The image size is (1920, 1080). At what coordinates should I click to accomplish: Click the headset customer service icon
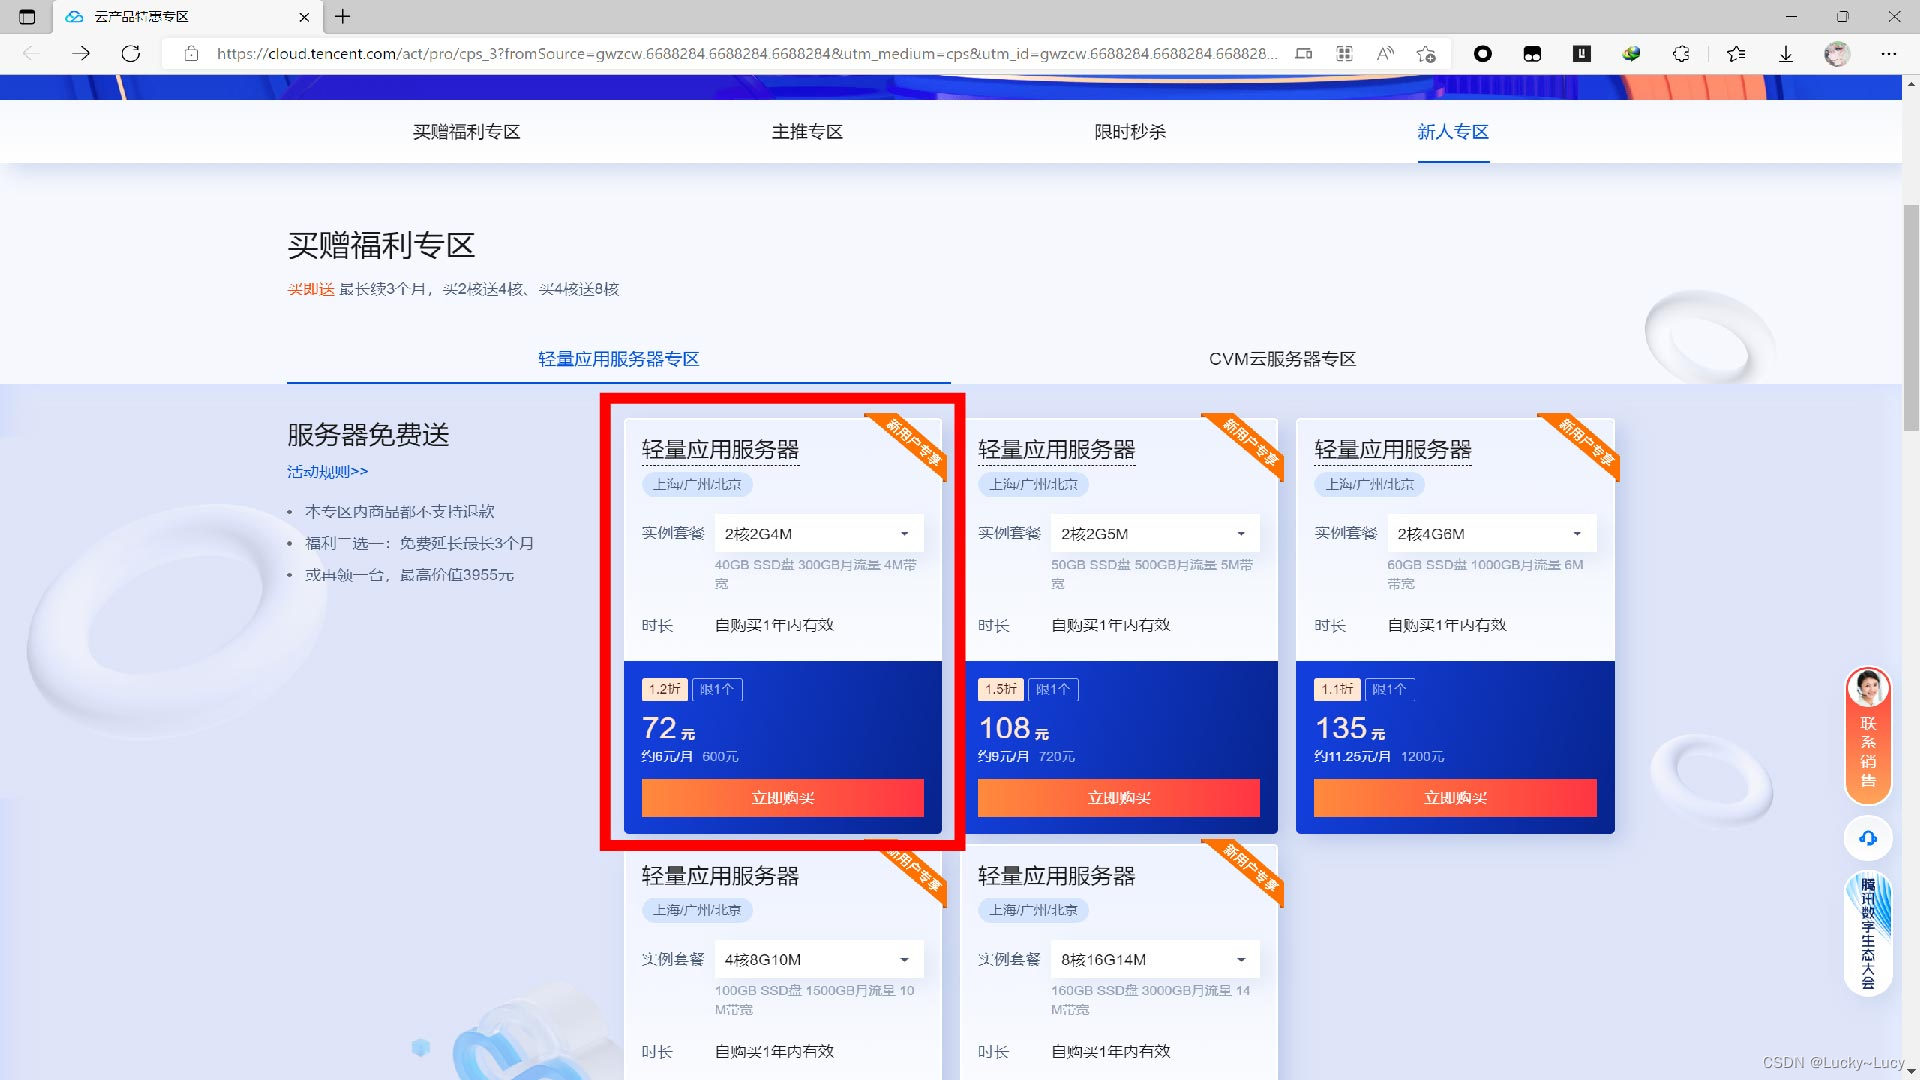tap(1868, 838)
